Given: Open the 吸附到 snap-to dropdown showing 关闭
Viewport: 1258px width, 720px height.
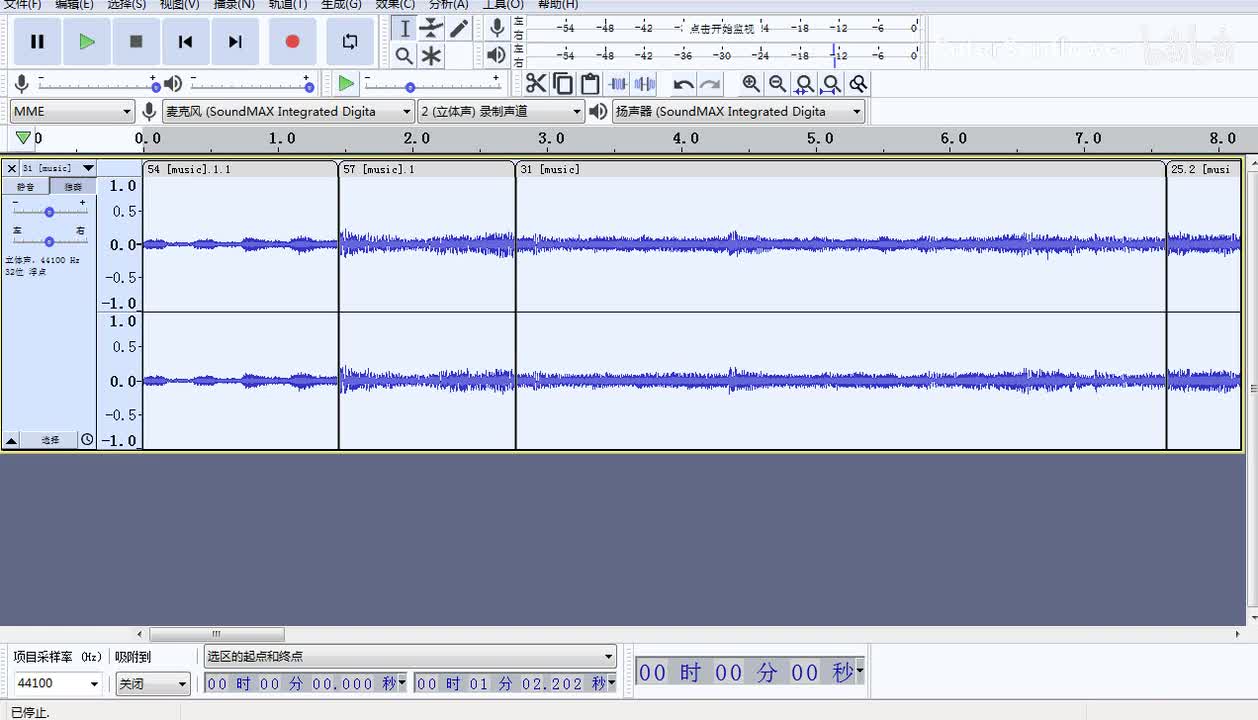Looking at the screenshot, I should [153, 684].
